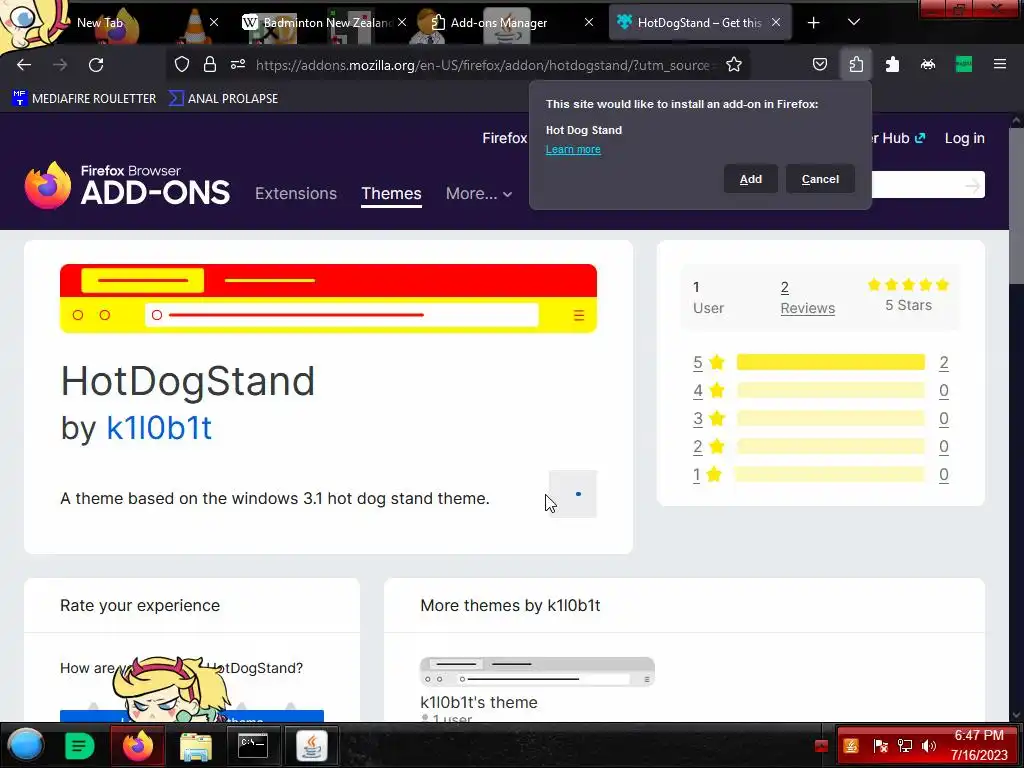Reload the current page
This screenshot has height=768, width=1024.
click(x=96, y=65)
